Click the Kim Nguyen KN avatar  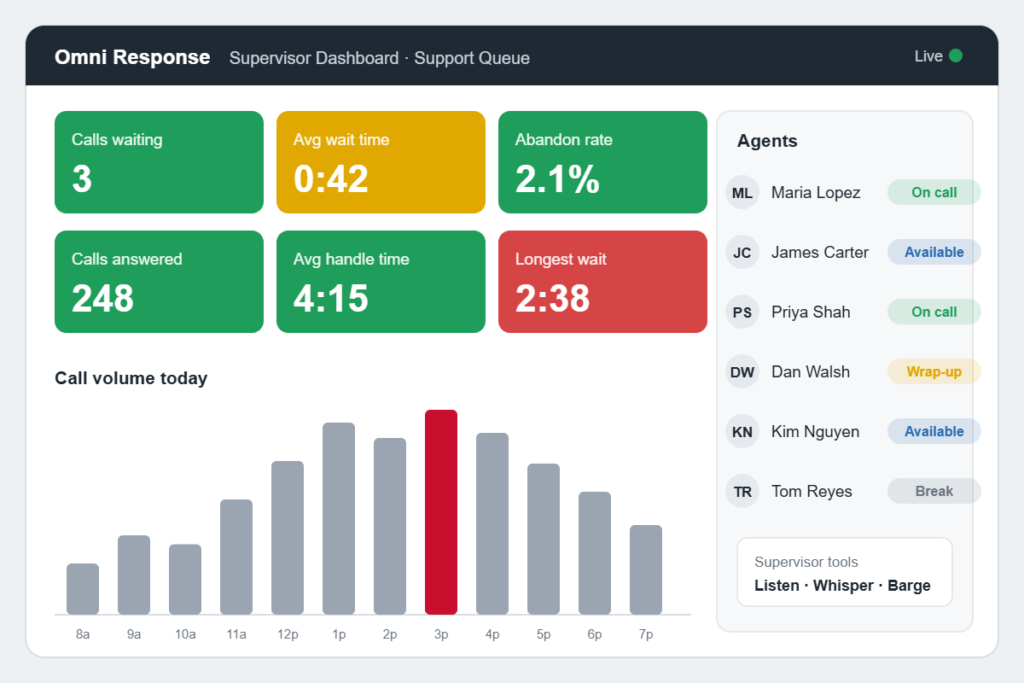tap(742, 432)
